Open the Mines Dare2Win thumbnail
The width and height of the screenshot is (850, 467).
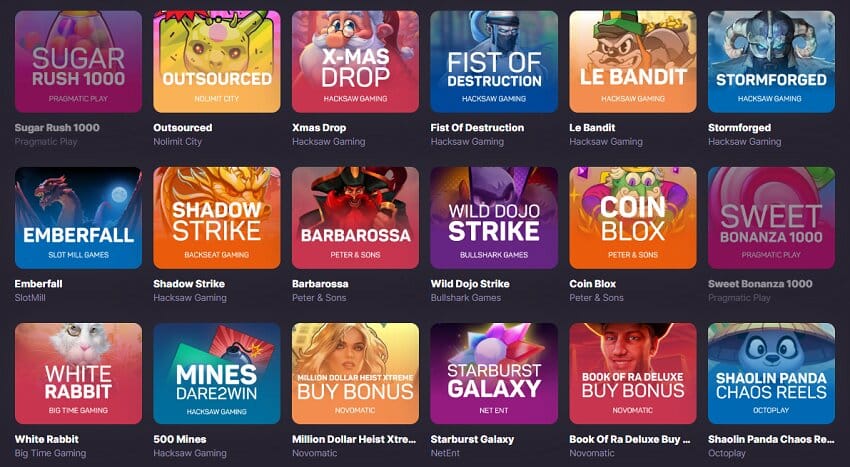coord(217,374)
